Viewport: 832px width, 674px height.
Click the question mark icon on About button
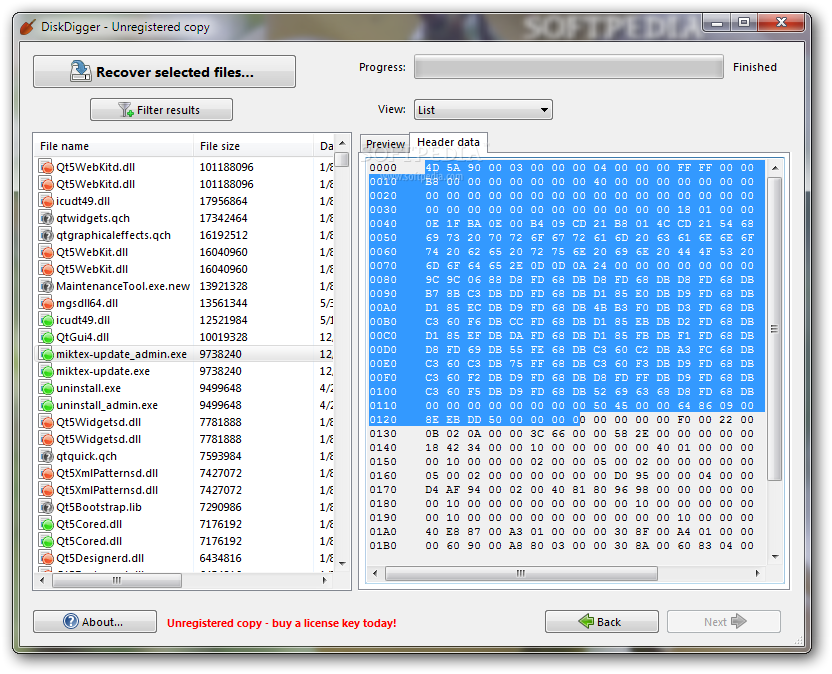(x=71, y=621)
